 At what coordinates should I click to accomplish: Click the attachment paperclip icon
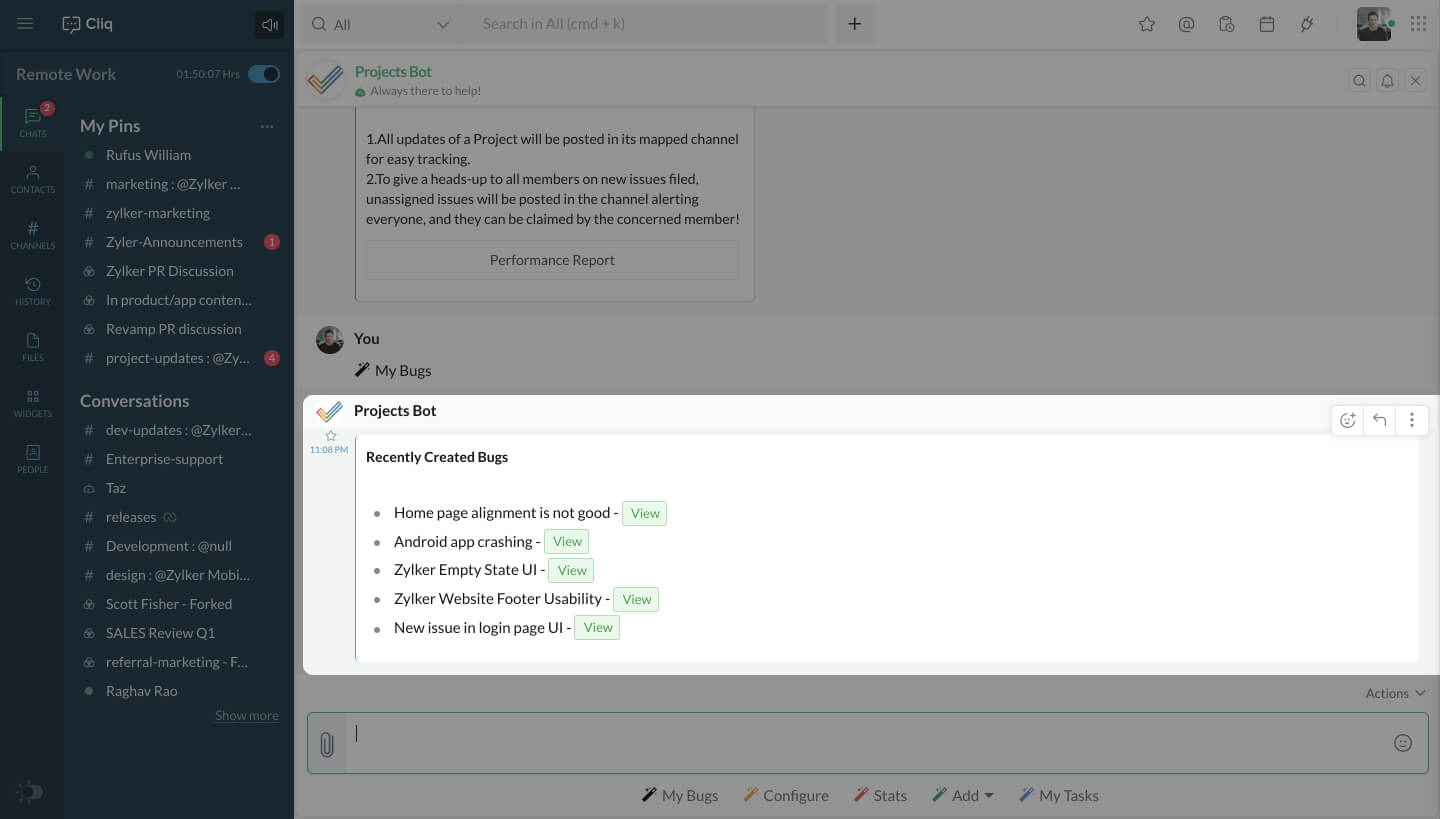[326, 744]
